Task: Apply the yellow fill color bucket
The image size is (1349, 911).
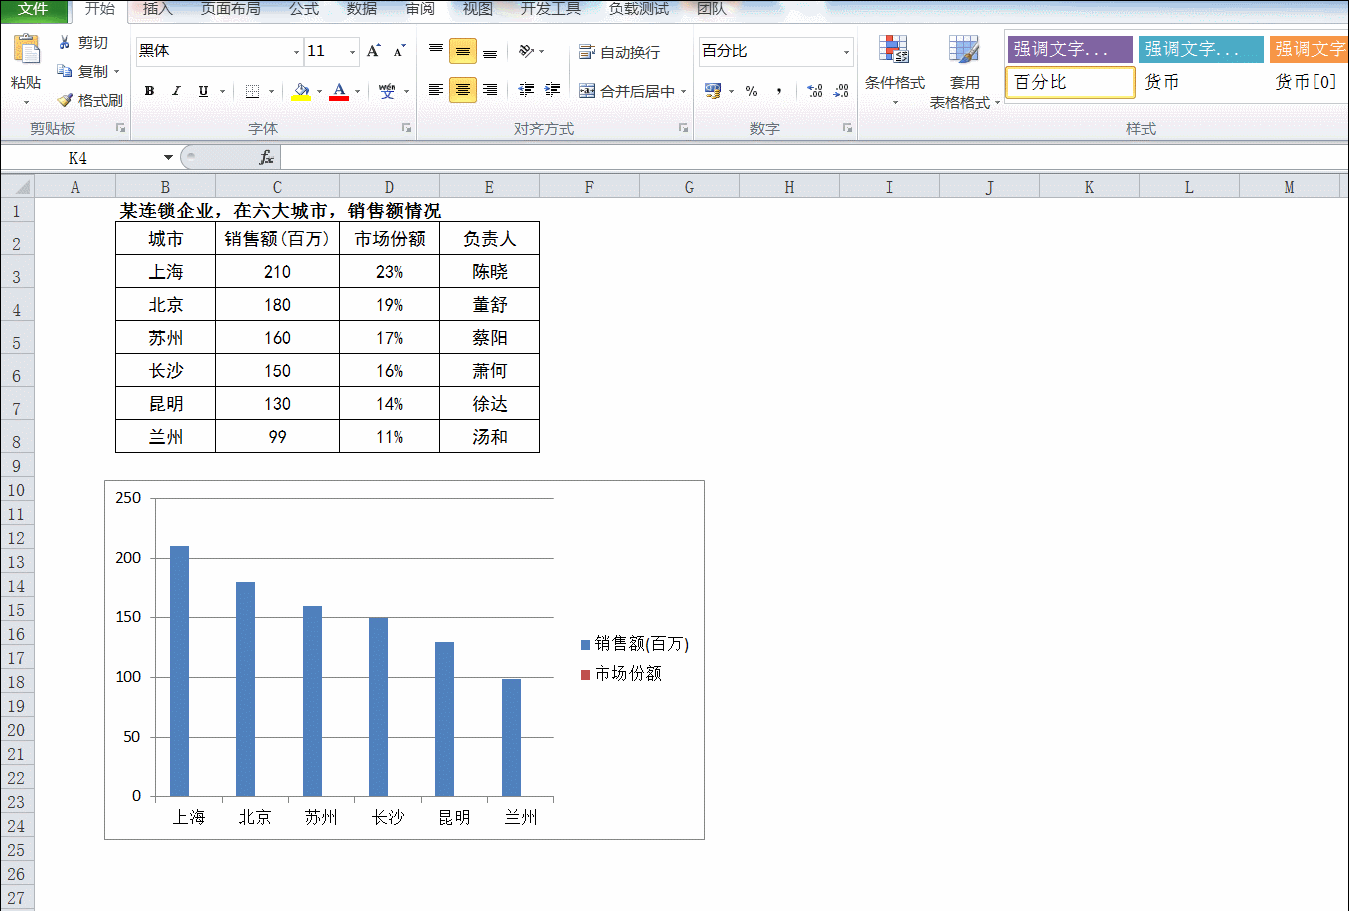Action: click(300, 91)
